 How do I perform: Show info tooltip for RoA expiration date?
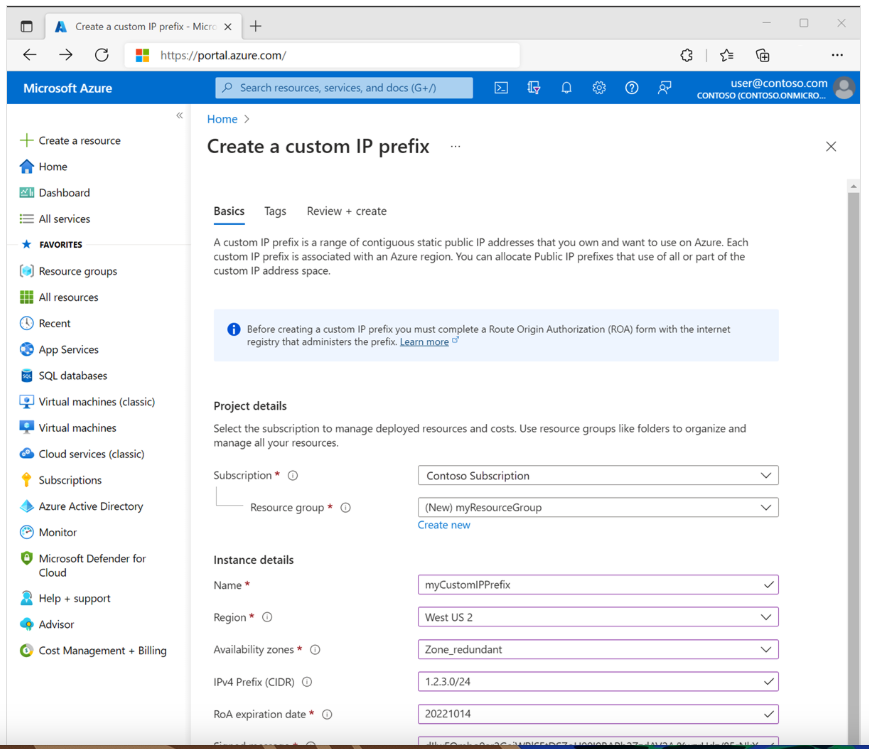(327, 714)
